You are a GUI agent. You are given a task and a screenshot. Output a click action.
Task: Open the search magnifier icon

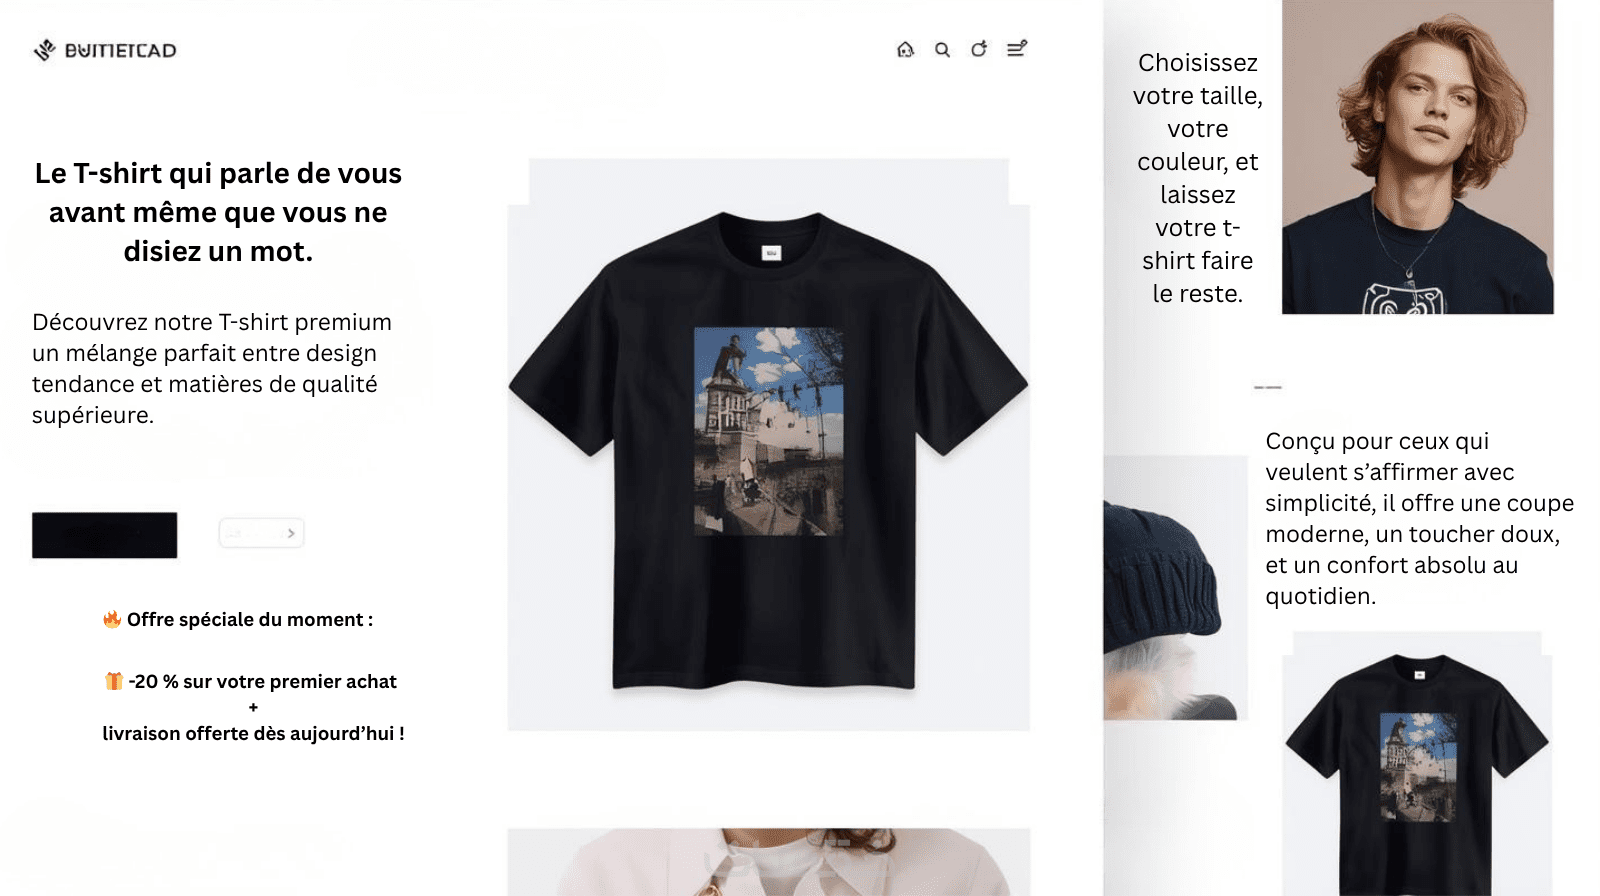point(942,50)
